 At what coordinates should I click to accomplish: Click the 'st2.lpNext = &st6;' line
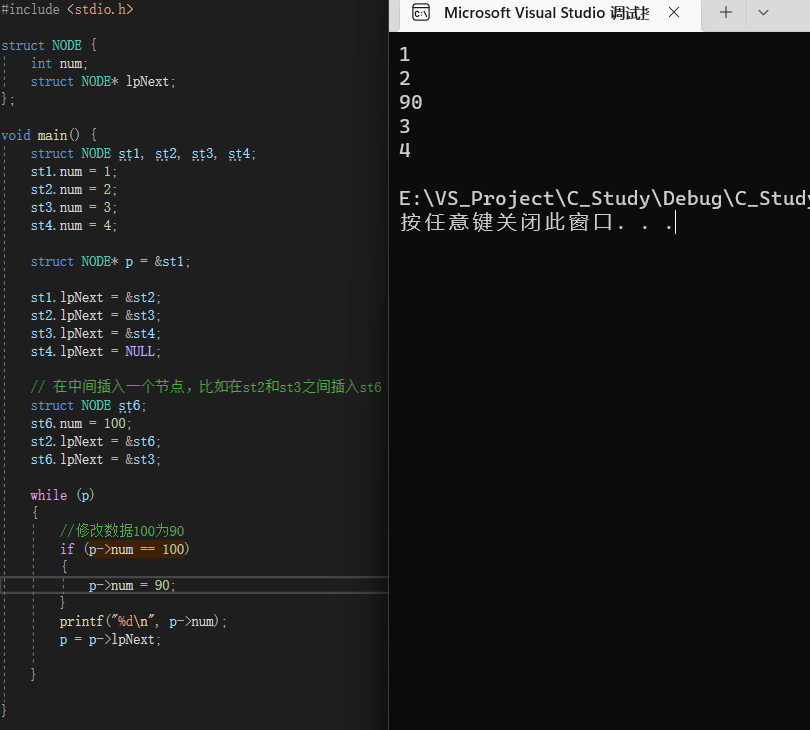pos(96,442)
